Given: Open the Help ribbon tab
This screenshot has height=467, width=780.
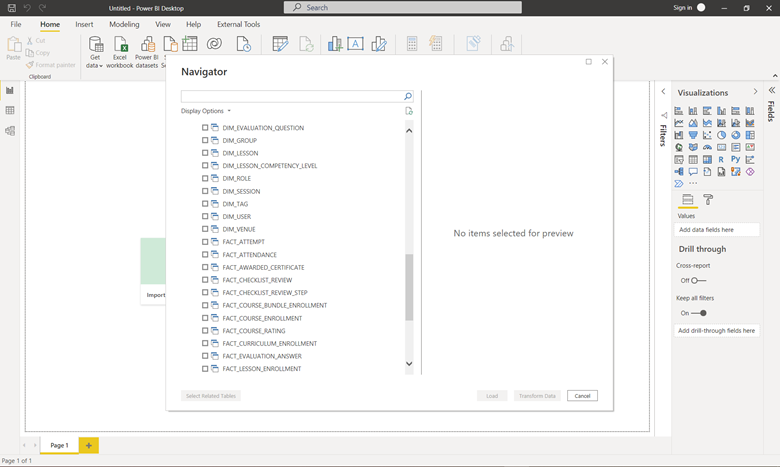Looking at the screenshot, I should click(194, 24).
